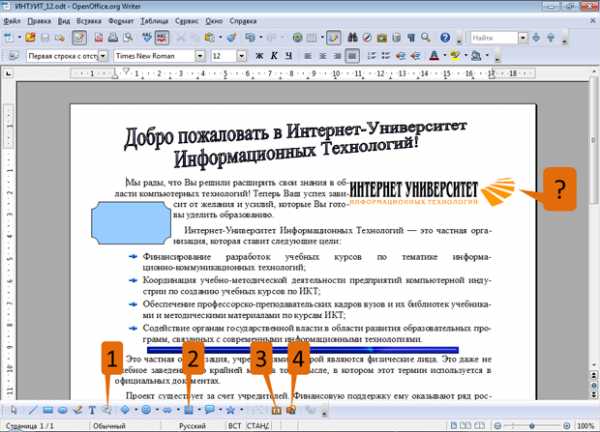Toggle Align Left paragraph alignment
This screenshot has height=432, width=600.
click(x=308, y=56)
